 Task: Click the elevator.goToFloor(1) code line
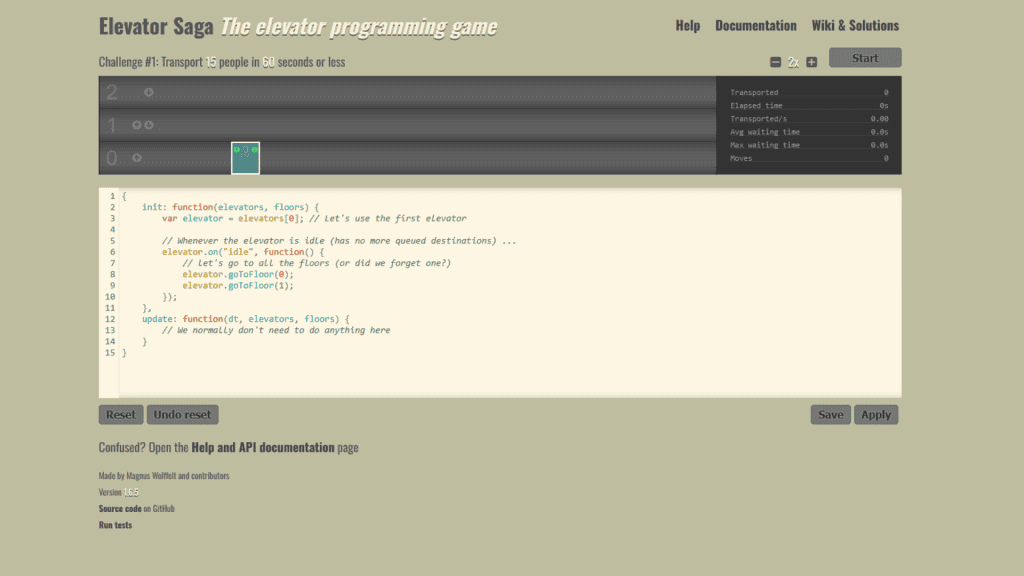point(238,285)
